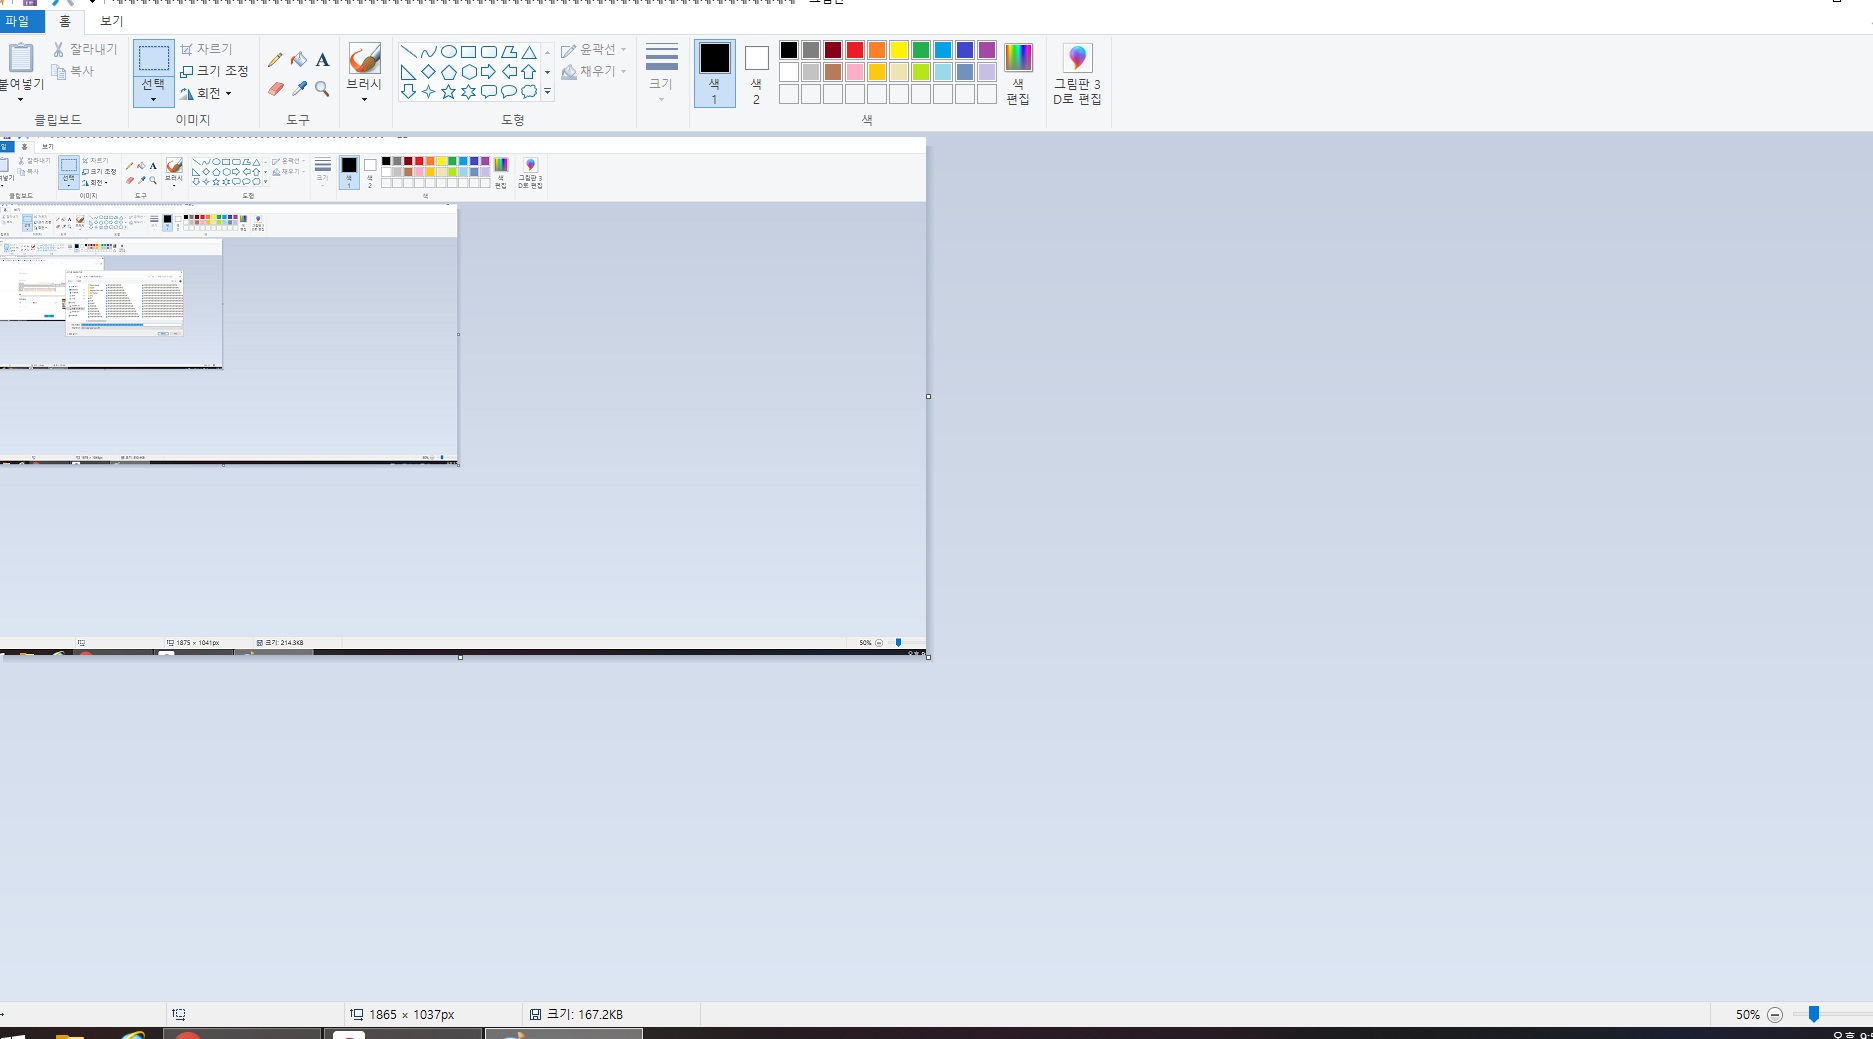Open the Rotate (회전) dropdown
This screenshot has width=1873, height=1039.
coord(206,93)
